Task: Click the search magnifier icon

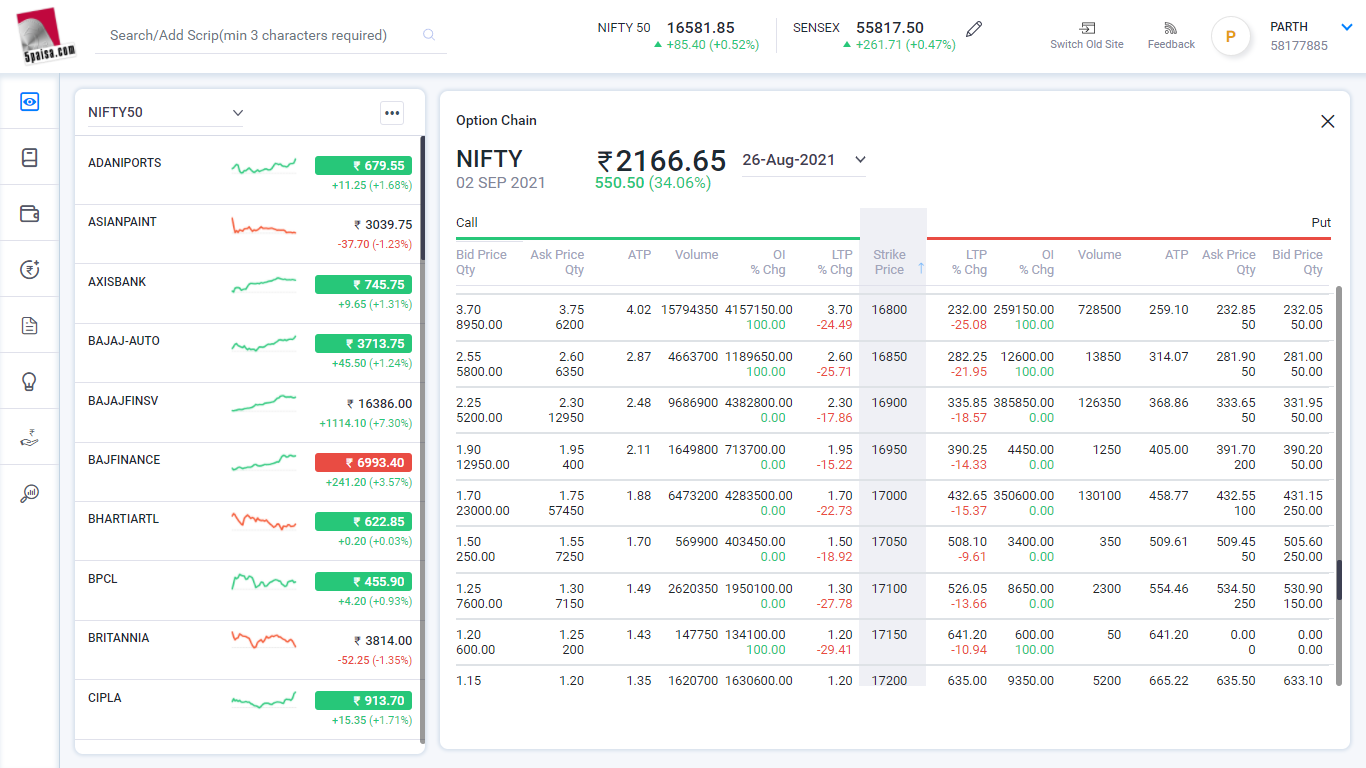Action: pyautogui.click(x=429, y=35)
